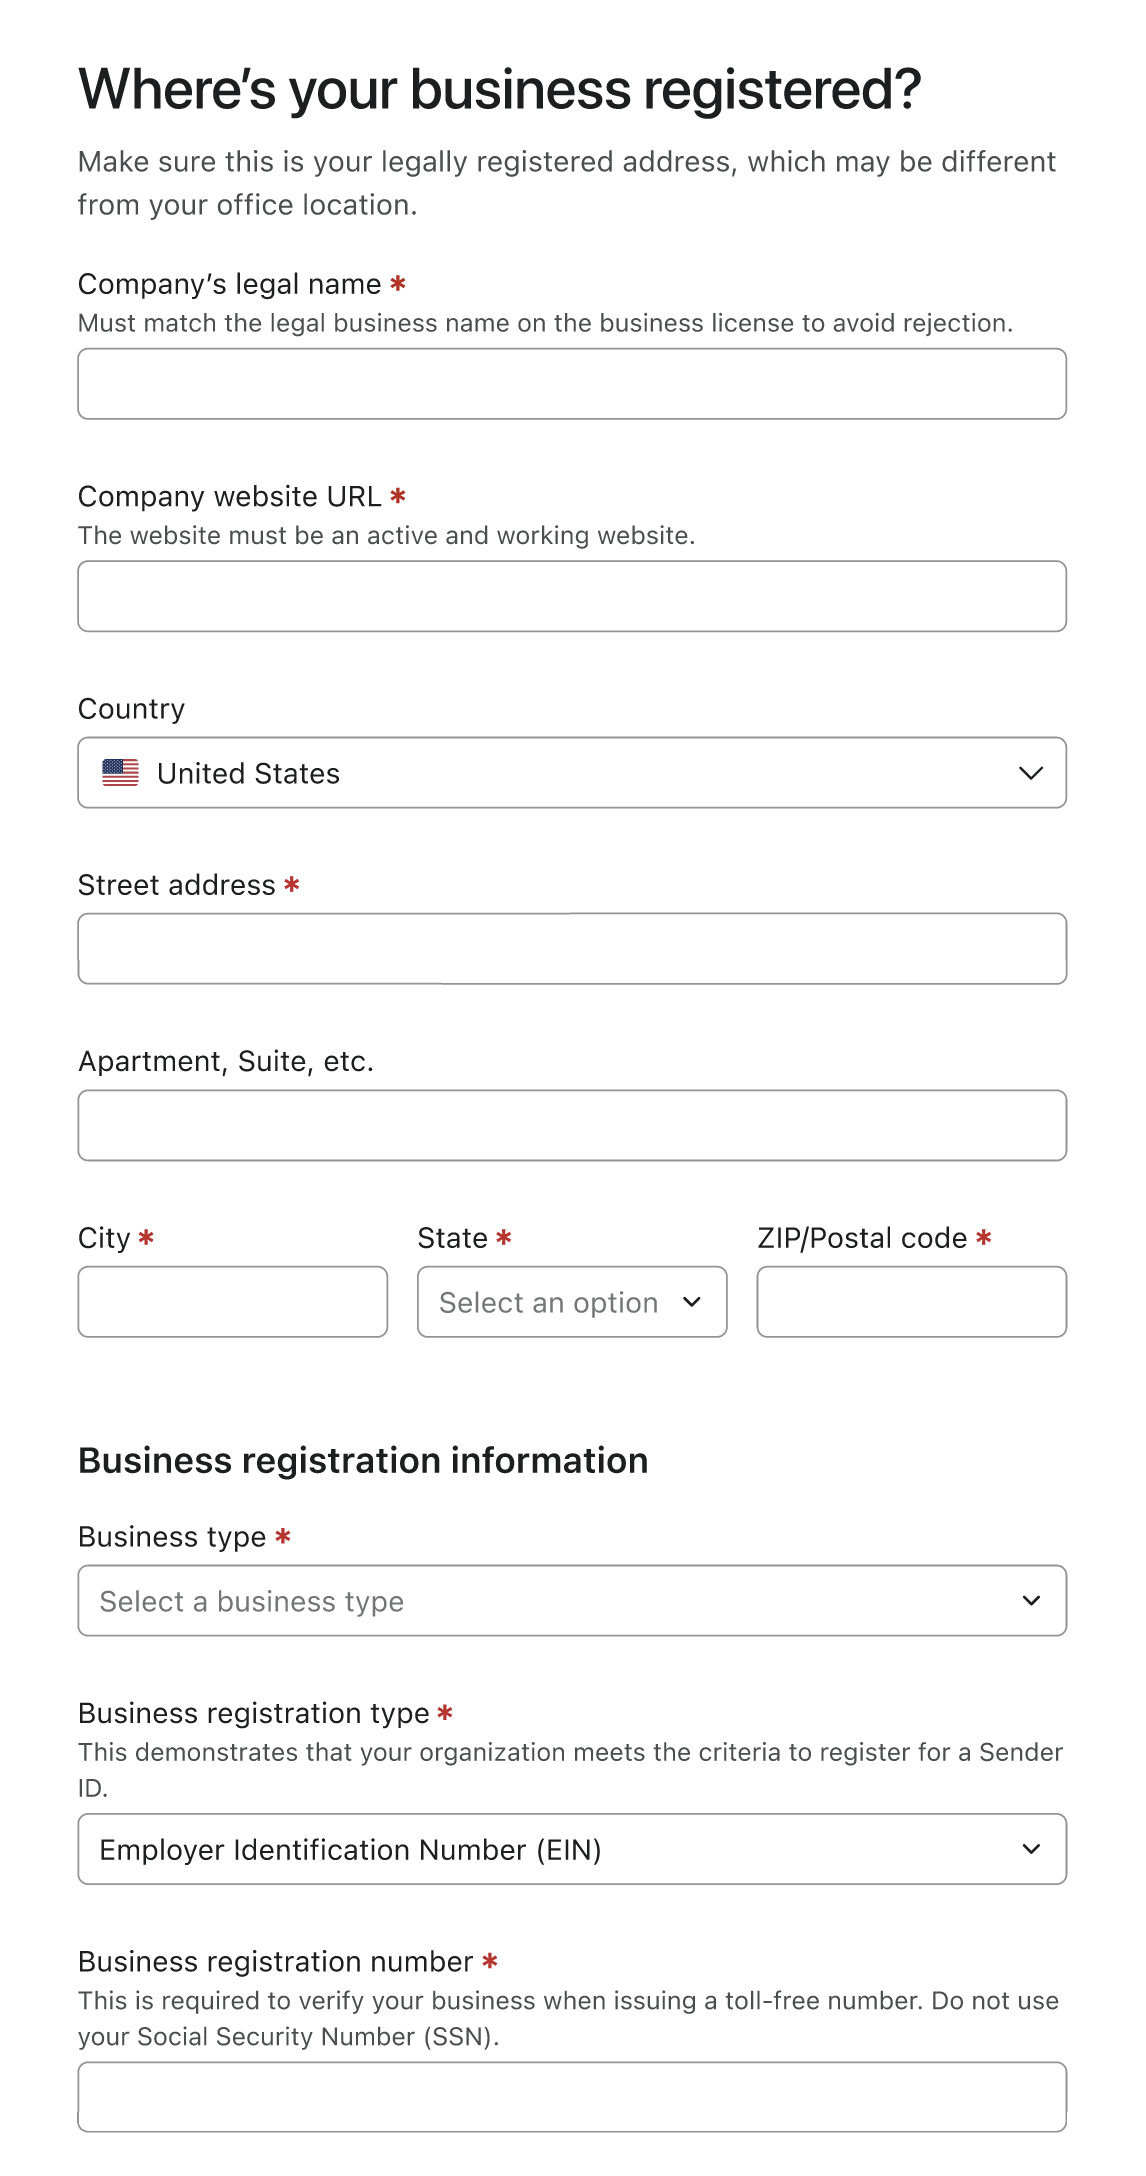Select the Street address input box
The width and height of the screenshot is (1146, 2176).
click(572, 949)
